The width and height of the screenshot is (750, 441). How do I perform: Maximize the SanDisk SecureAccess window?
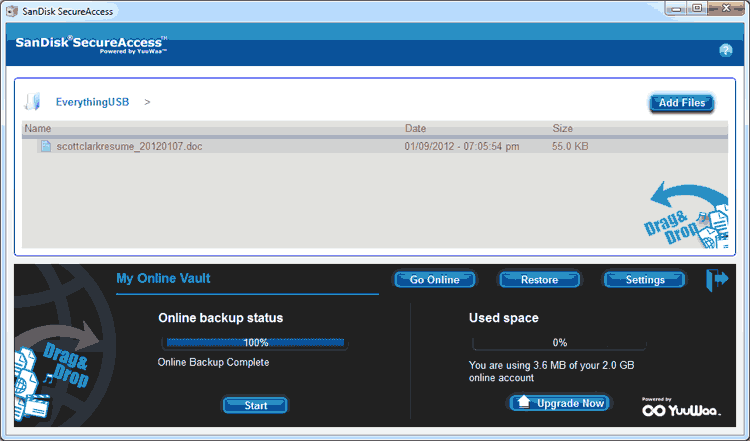697,8
